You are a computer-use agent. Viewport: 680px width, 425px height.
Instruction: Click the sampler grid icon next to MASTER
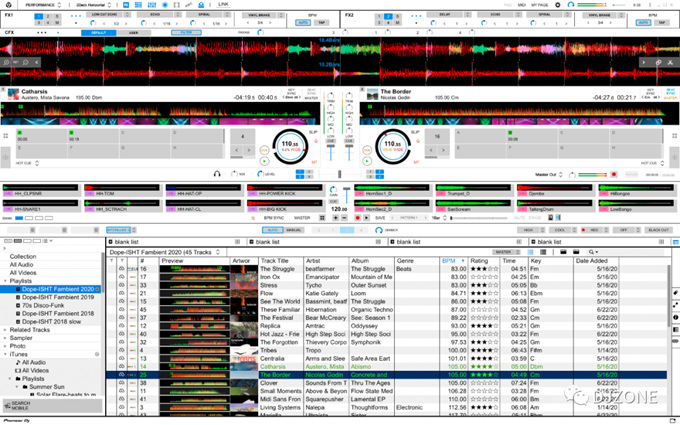click(322, 218)
